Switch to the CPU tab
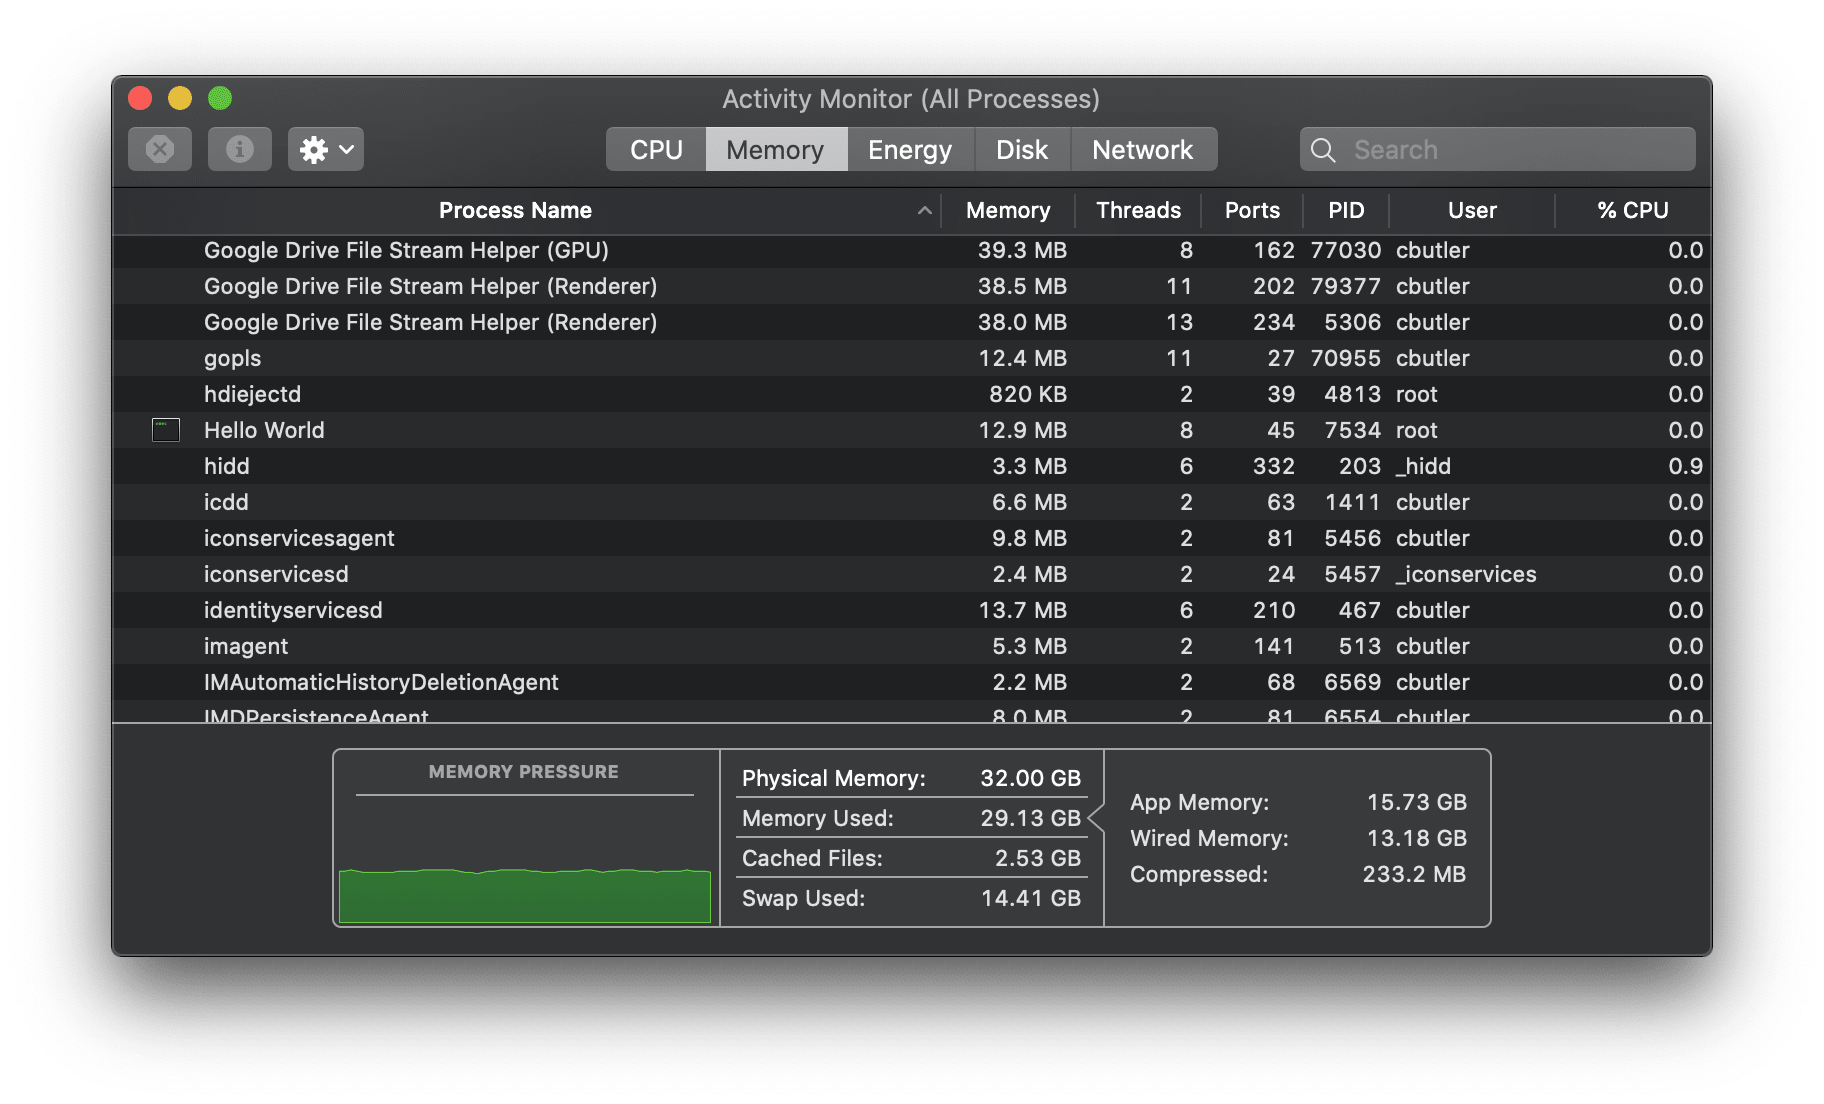Image resolution: width=1824 pixels, height=1104 pixels. (656, 149)
